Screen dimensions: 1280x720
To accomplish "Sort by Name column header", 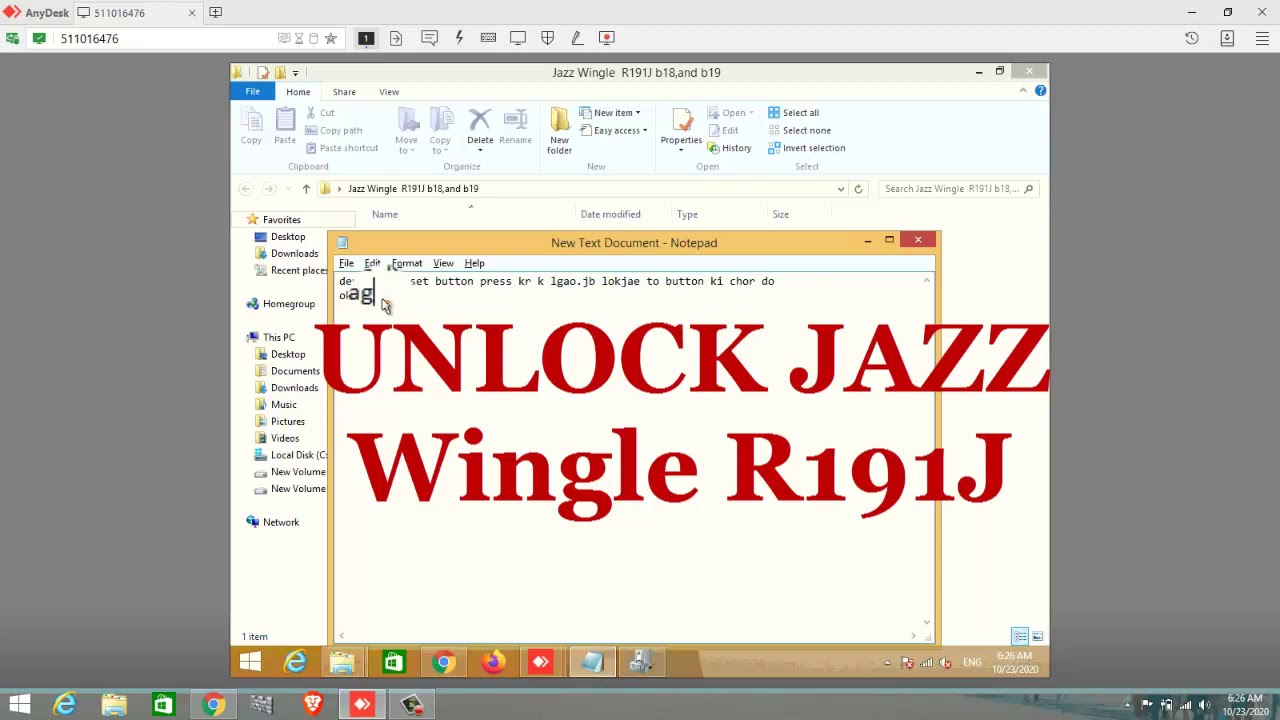I will [x=385, y=214].
